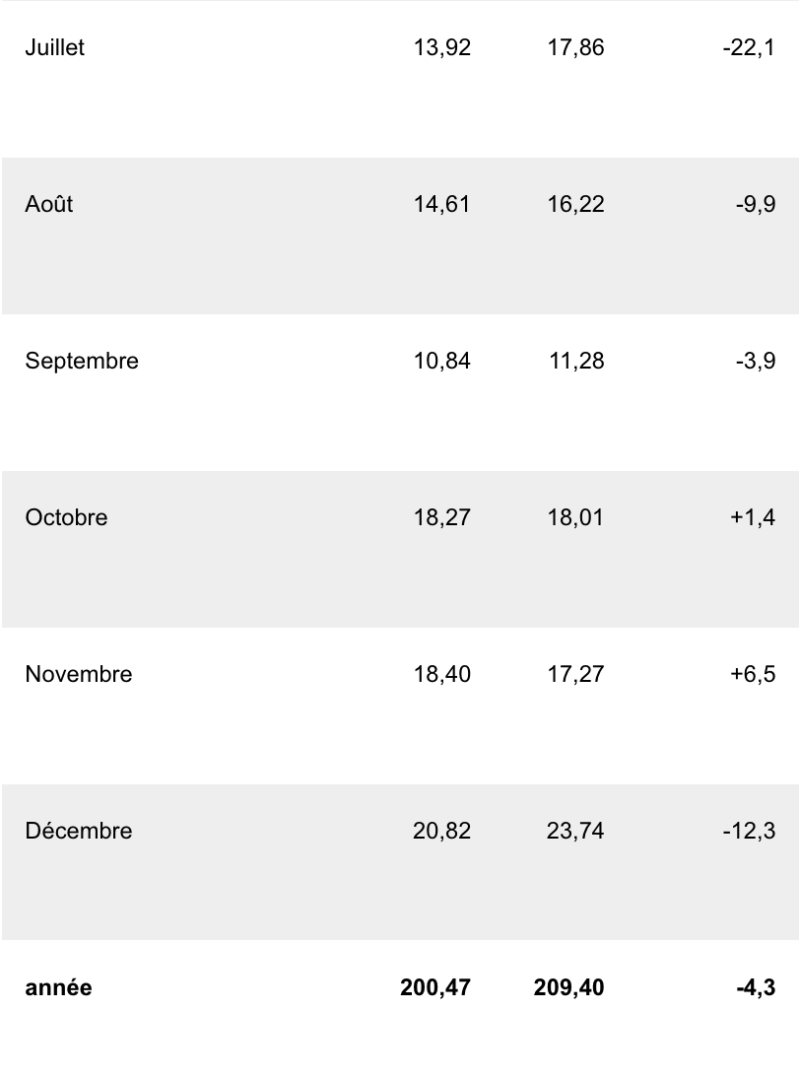This screenshot has width=800, height=1078.
Task: Select the 10,84 value for Septembre
Action: (x=441, y=362)
